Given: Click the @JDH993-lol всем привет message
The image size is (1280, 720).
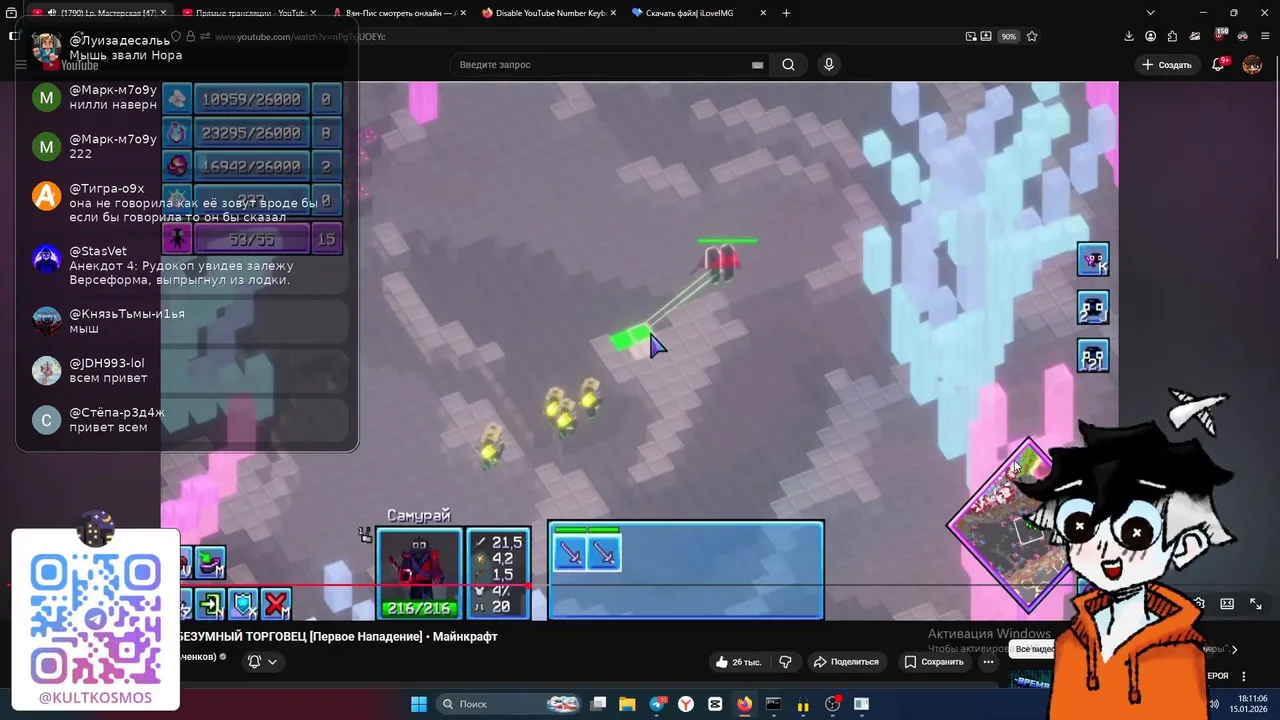Looking at the screenshot, I should click(x=186, y=370).
